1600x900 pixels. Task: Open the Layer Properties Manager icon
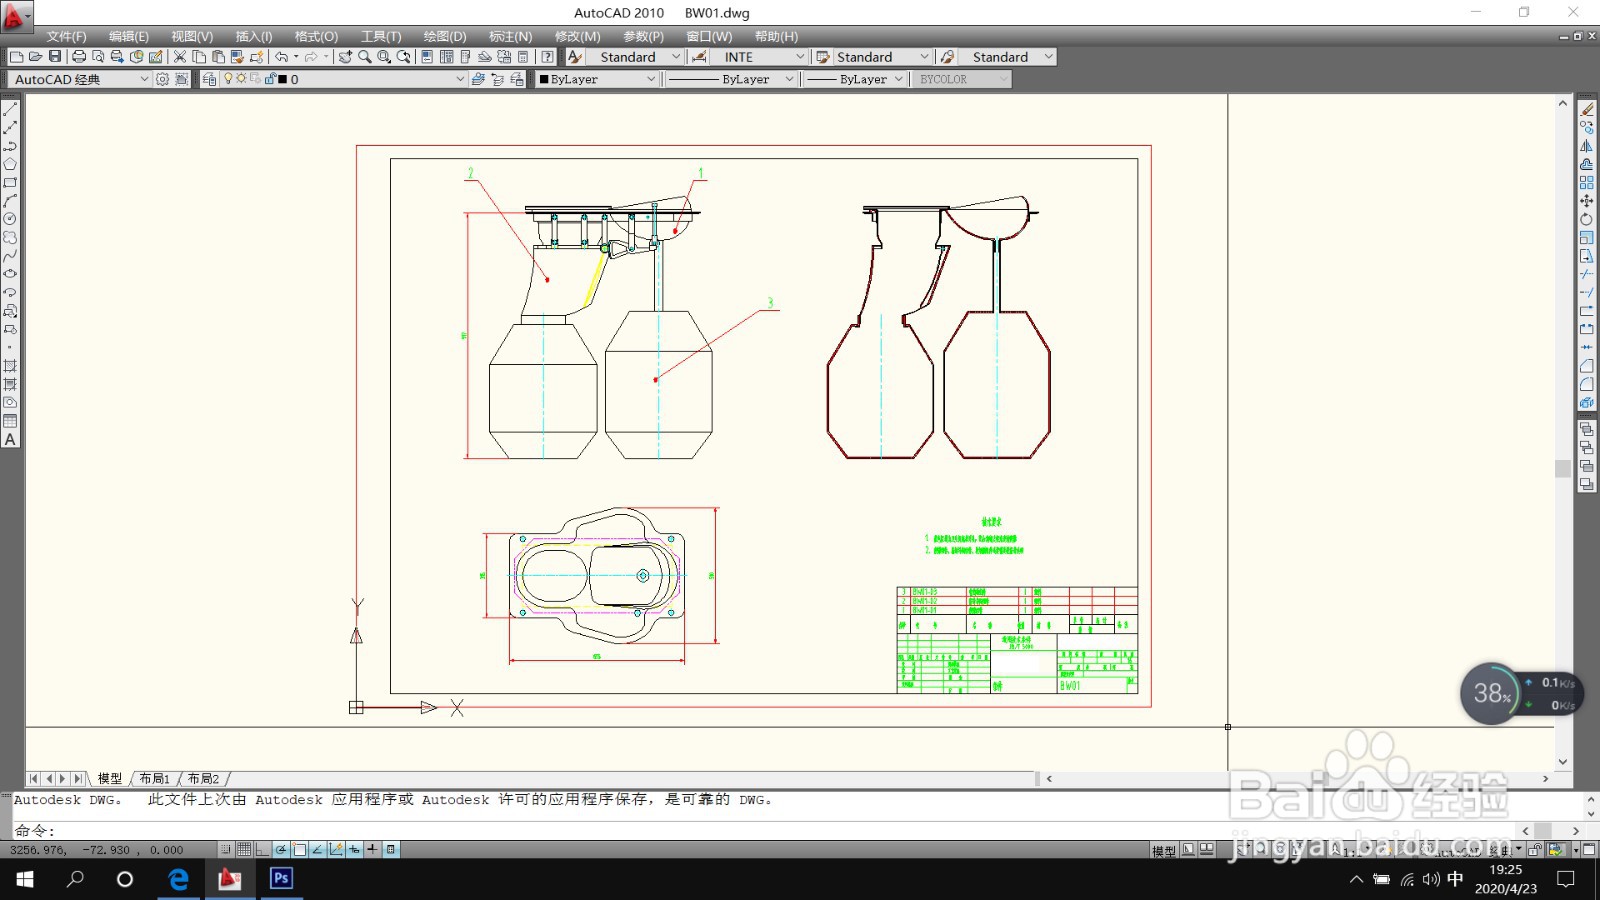210,79
